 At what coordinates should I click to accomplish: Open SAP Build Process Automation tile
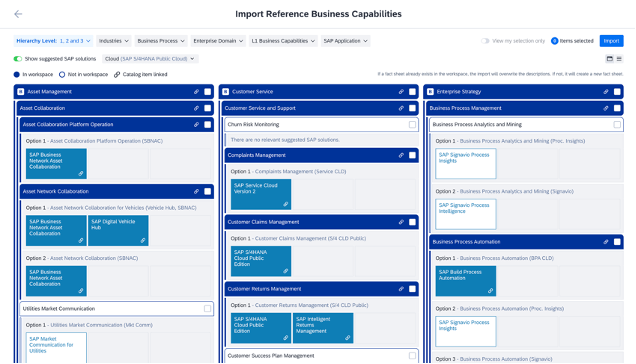coord(466,281)
